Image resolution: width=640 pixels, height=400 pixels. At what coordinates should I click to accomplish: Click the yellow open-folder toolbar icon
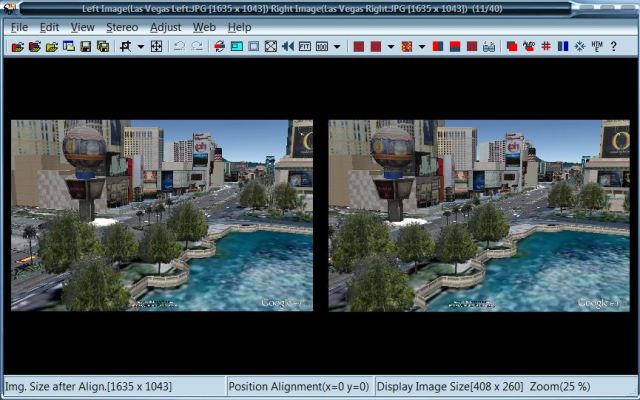pyautogui.click(x=52, y=47)
